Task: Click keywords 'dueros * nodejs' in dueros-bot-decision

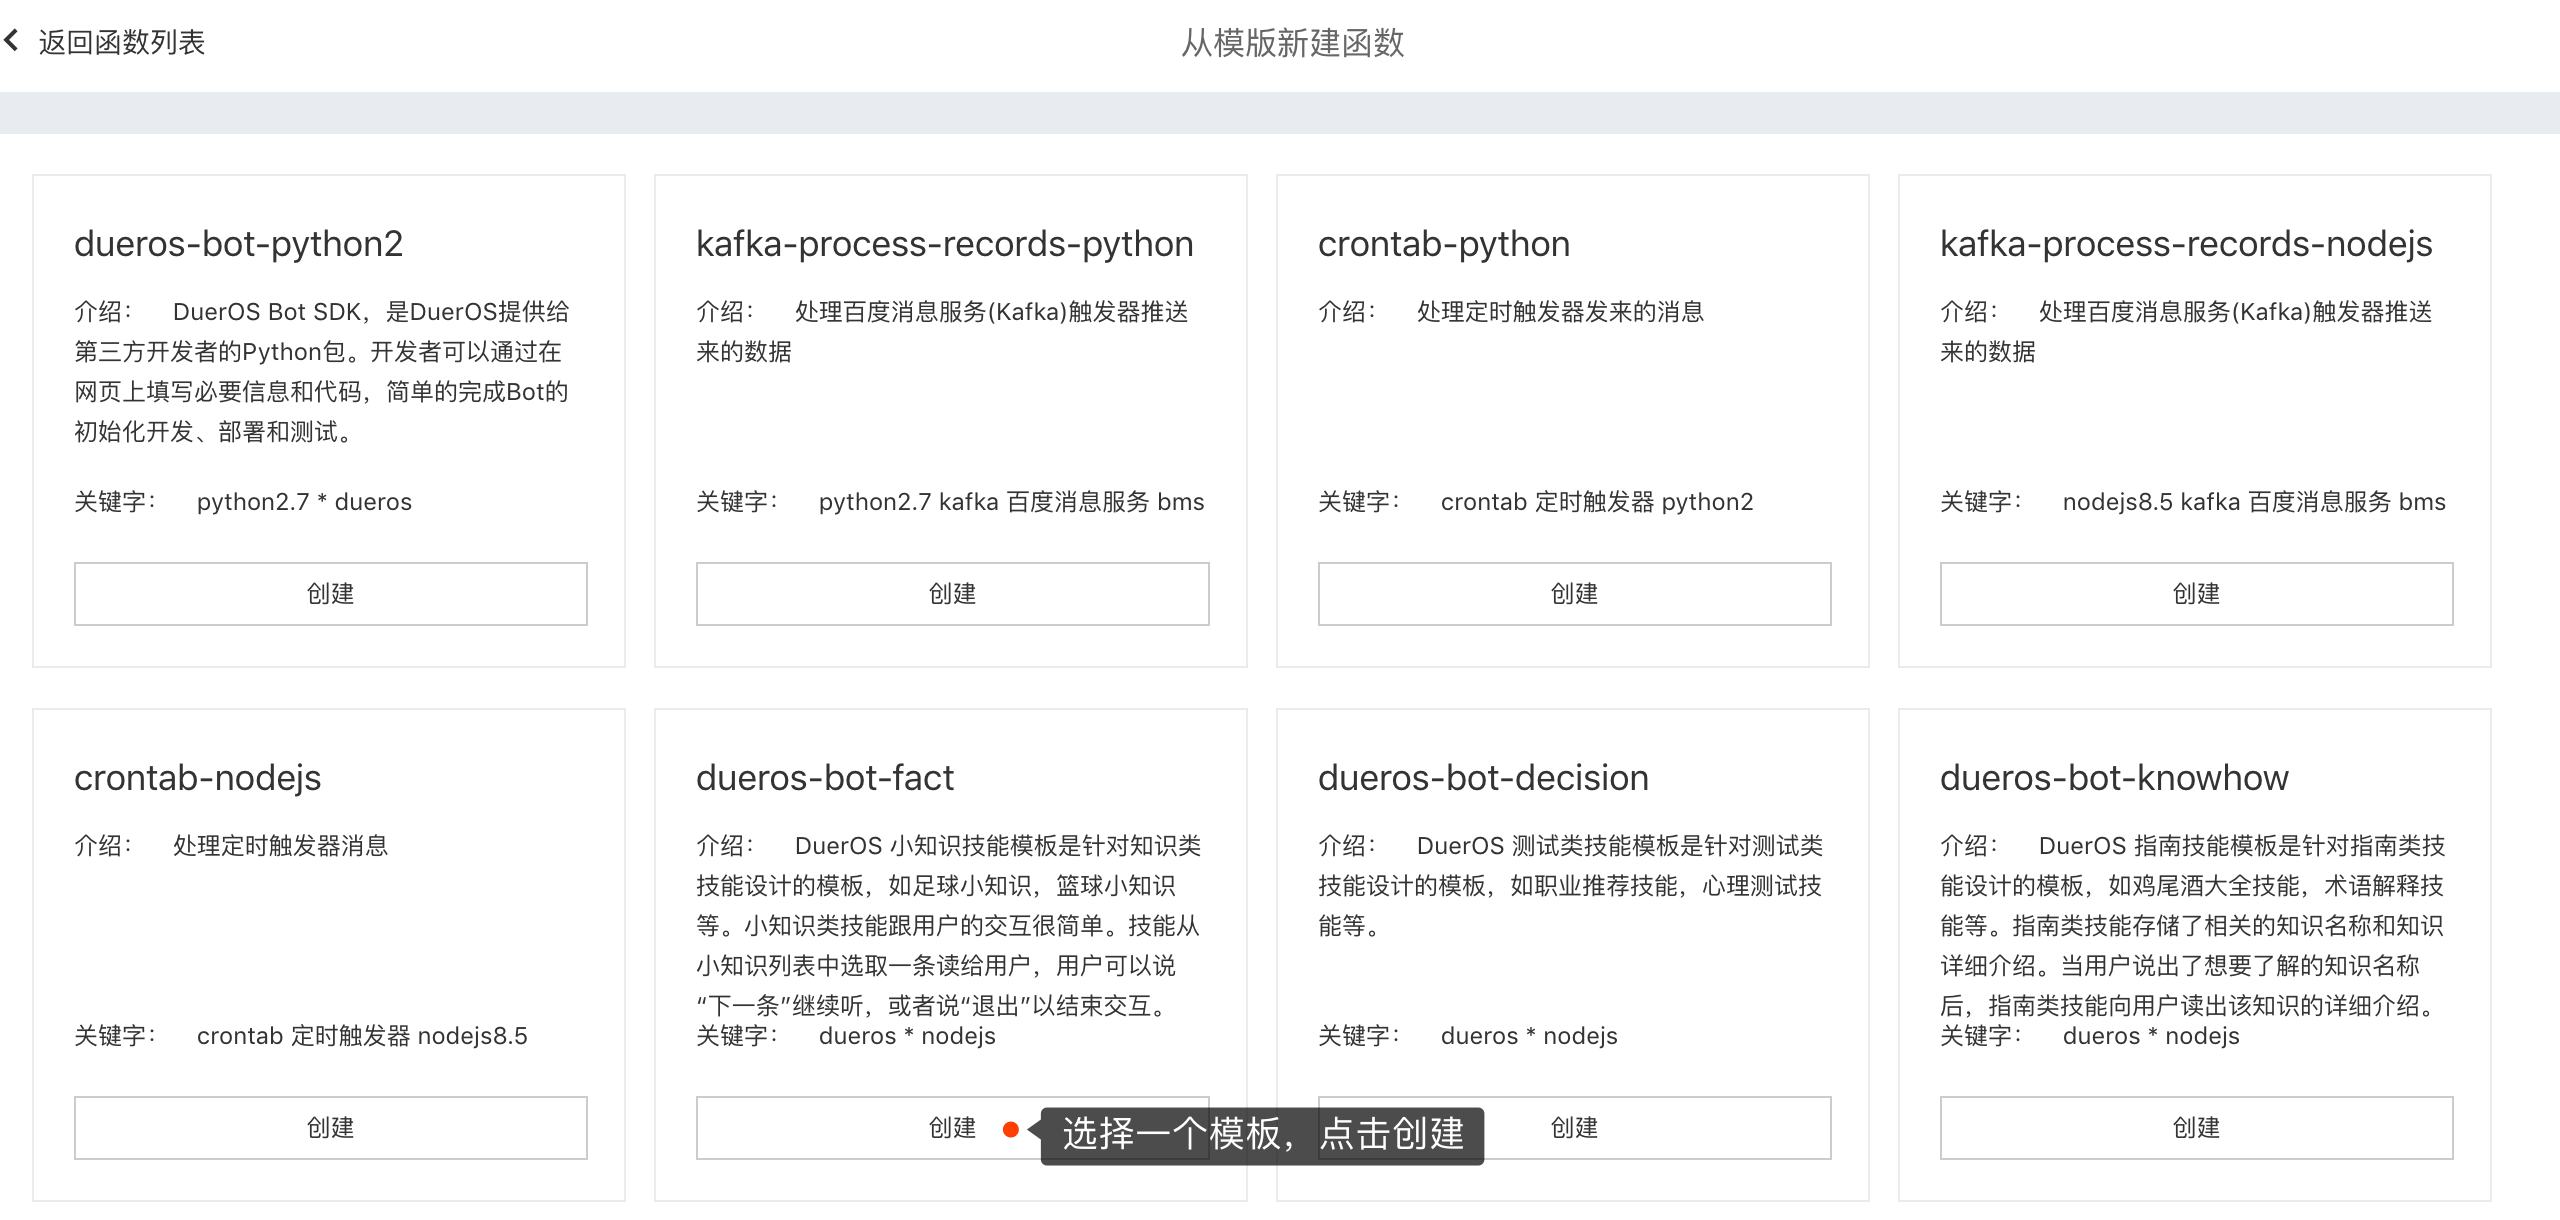Action: [x=1529, y=1036]
